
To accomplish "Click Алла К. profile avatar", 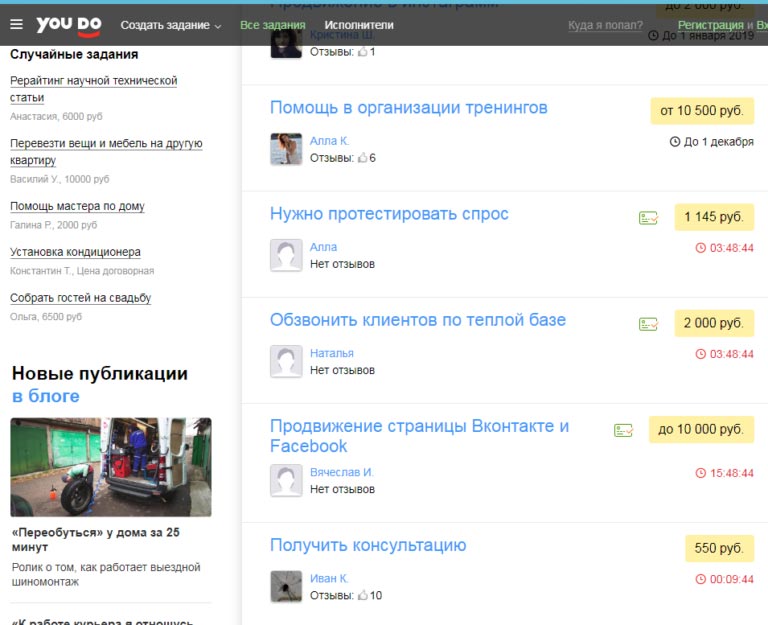I will (286, 149).
